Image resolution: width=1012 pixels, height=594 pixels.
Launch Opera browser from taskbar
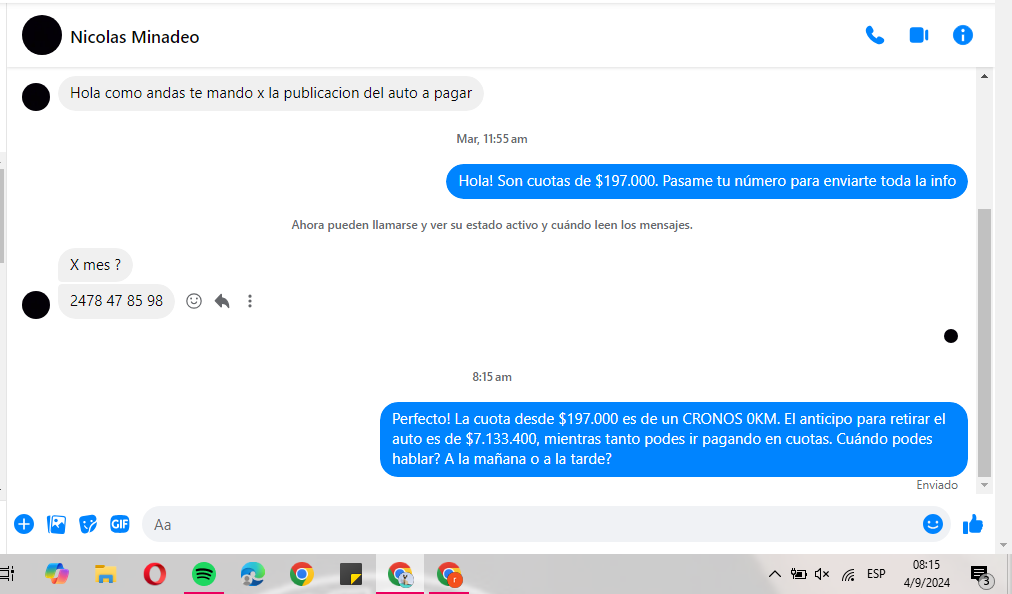(x=154, y=573)
